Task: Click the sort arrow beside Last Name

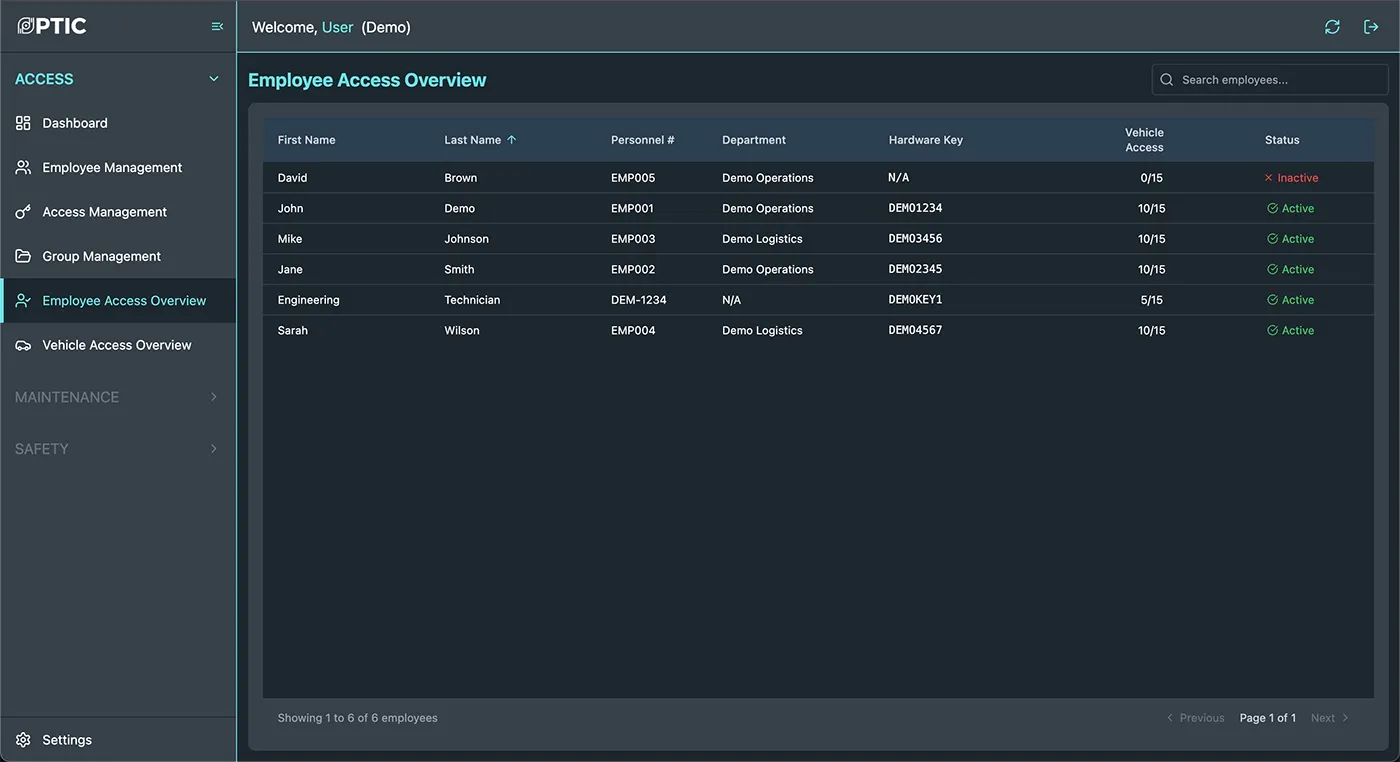Action: [512, 140]
